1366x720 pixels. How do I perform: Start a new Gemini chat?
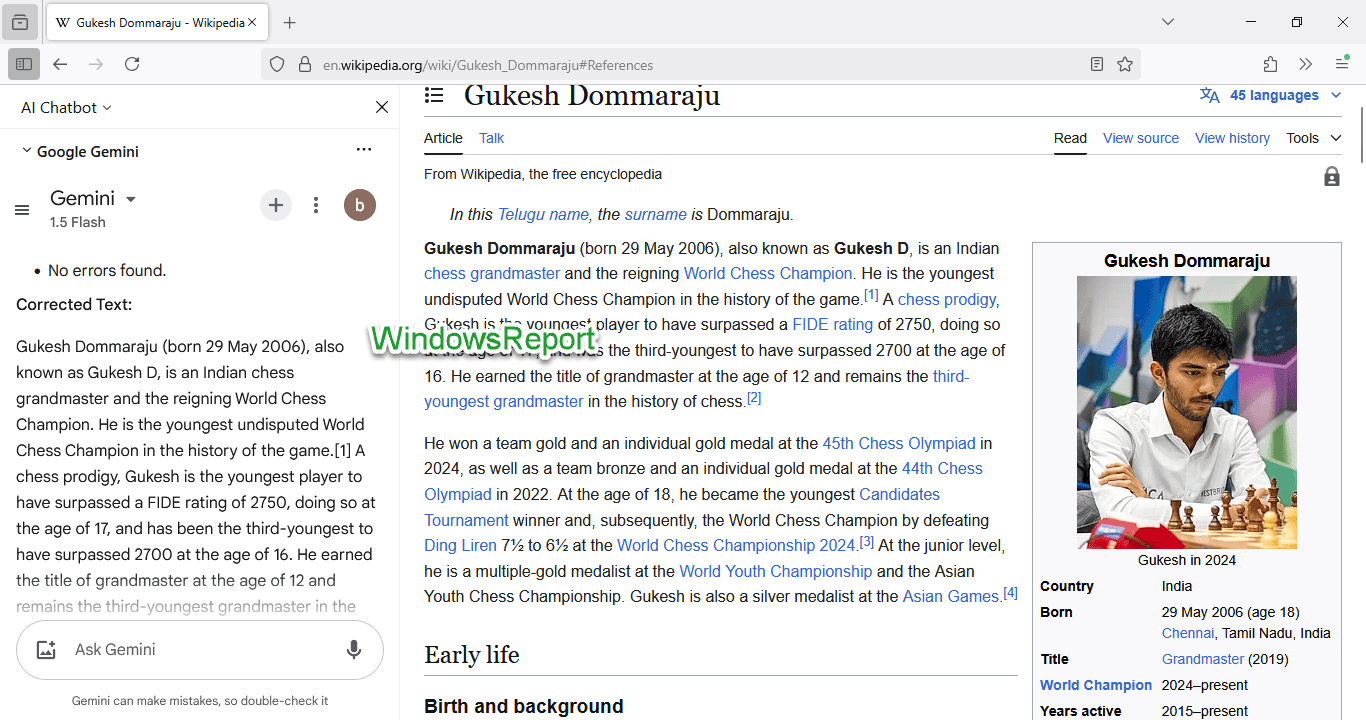276,205
